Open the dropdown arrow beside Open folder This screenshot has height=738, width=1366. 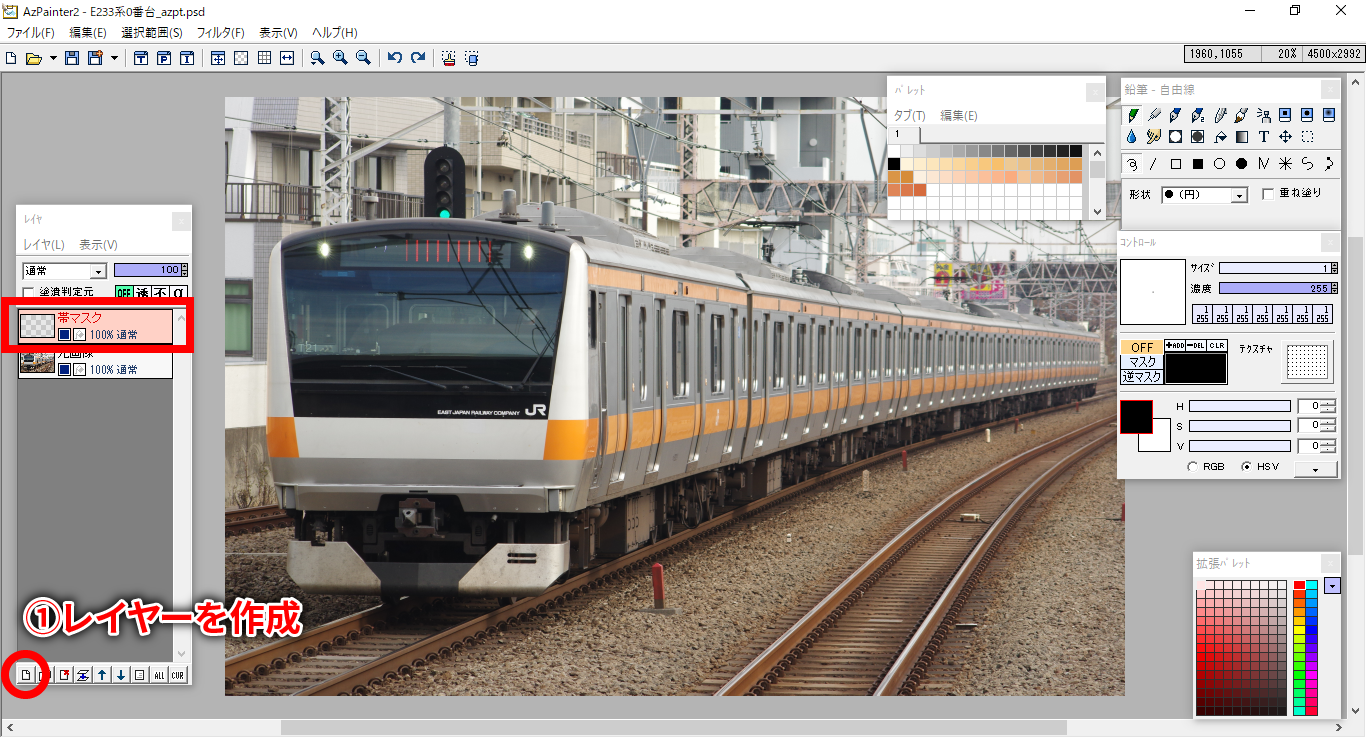click(53, 59)
